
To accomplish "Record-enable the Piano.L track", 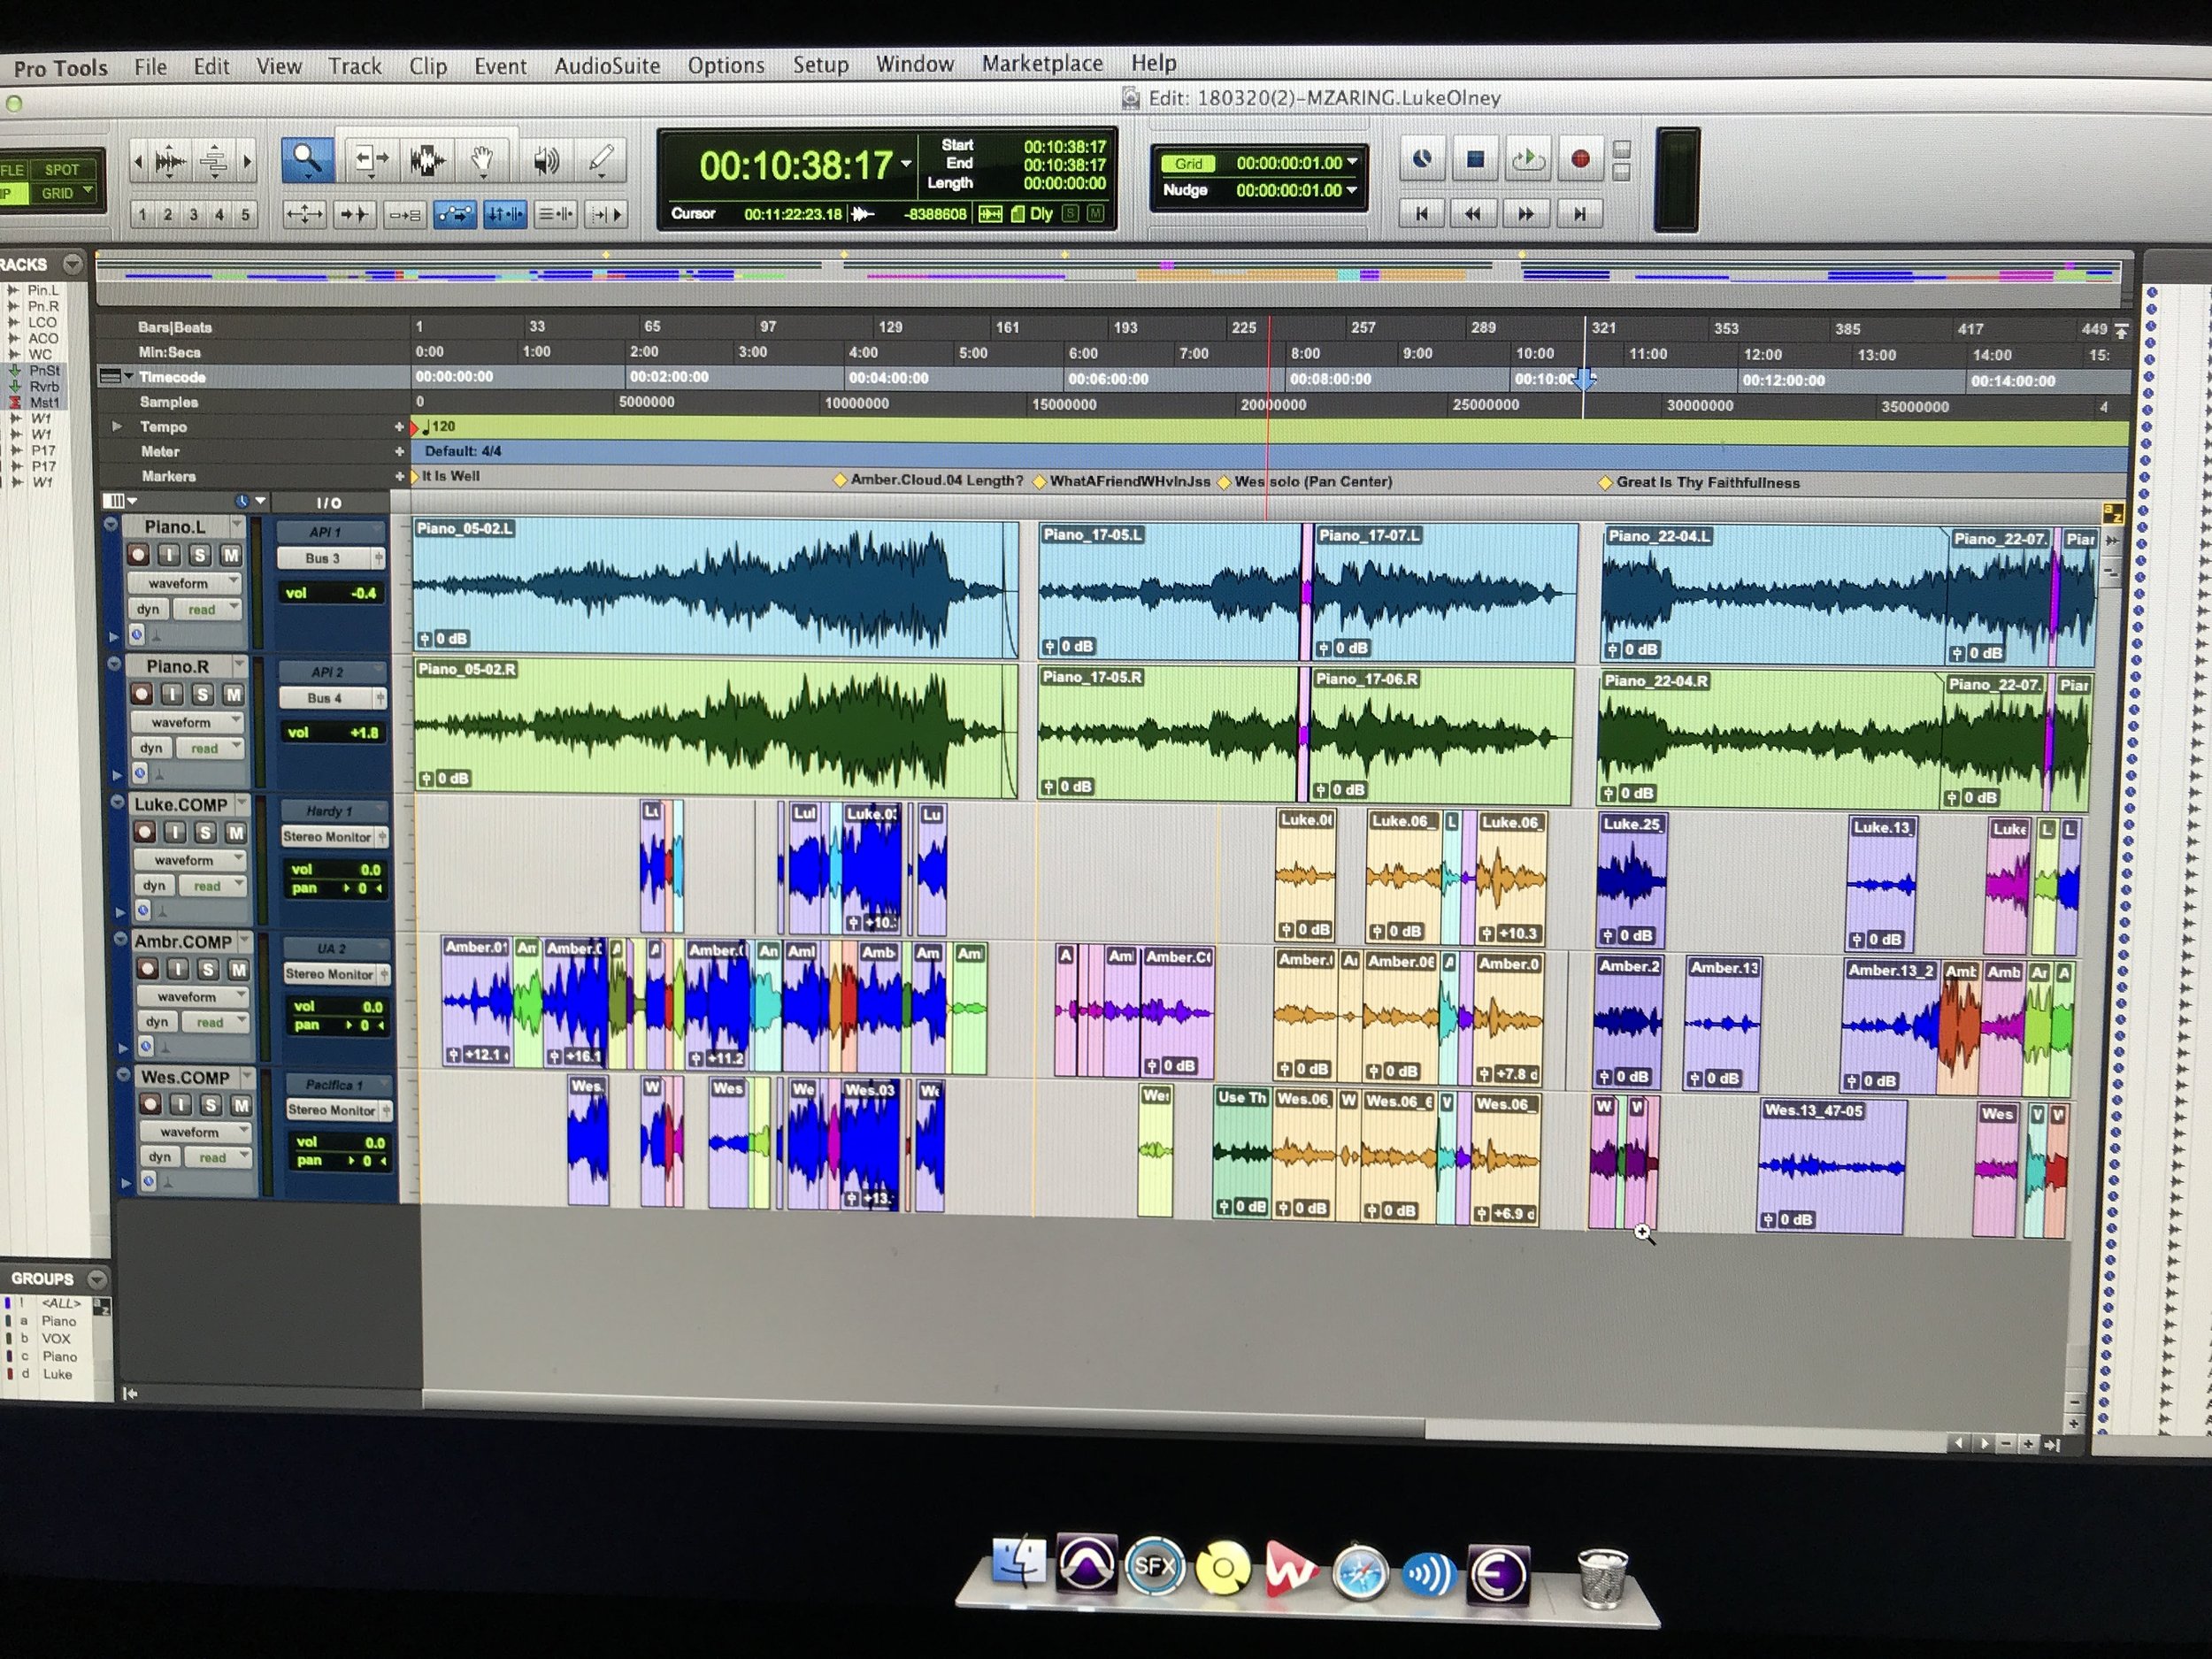I will click(x=138, y=555).
